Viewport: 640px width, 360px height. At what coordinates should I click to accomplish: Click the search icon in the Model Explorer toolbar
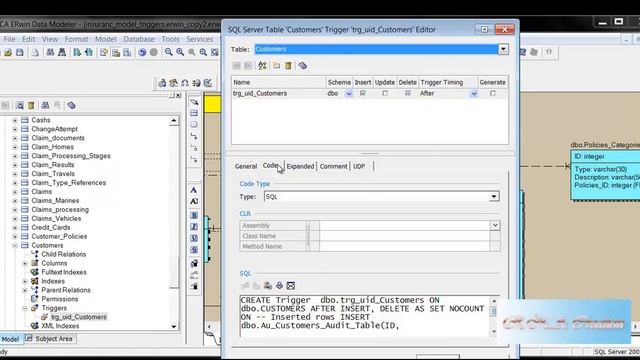pyautogui.click(x=19, y=105)
